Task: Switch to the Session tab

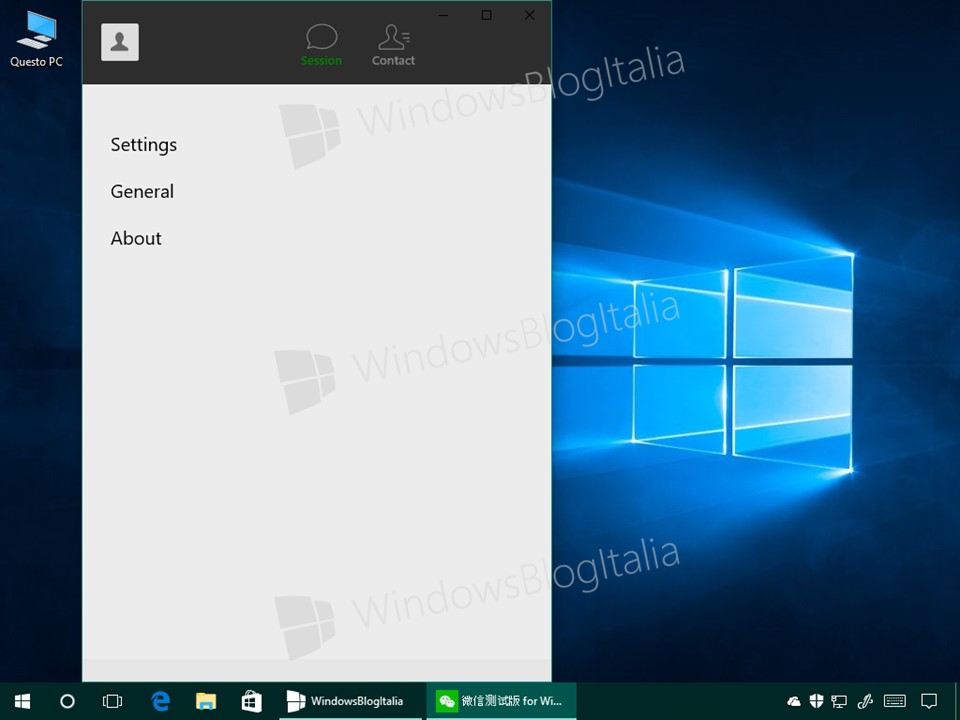Action: (321, 45)
